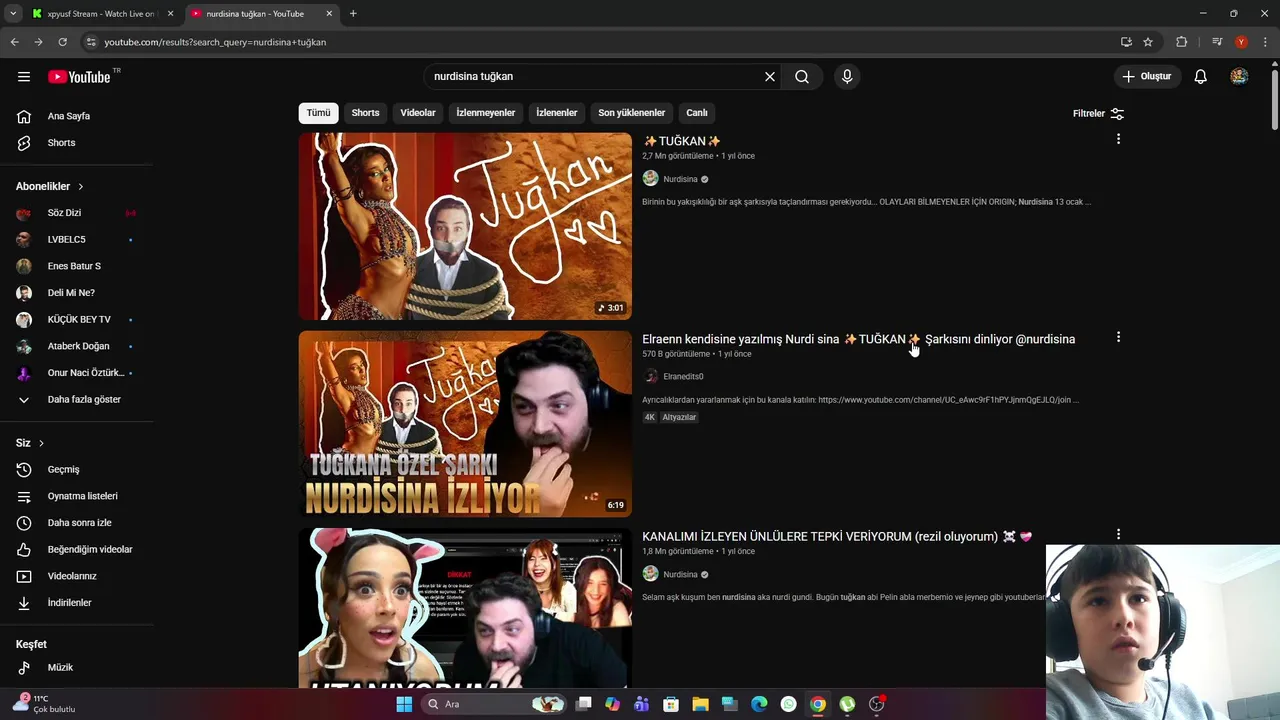Start voice search with microphone icon
Screen dimensions: 1280x720
[x=847, y=77]
